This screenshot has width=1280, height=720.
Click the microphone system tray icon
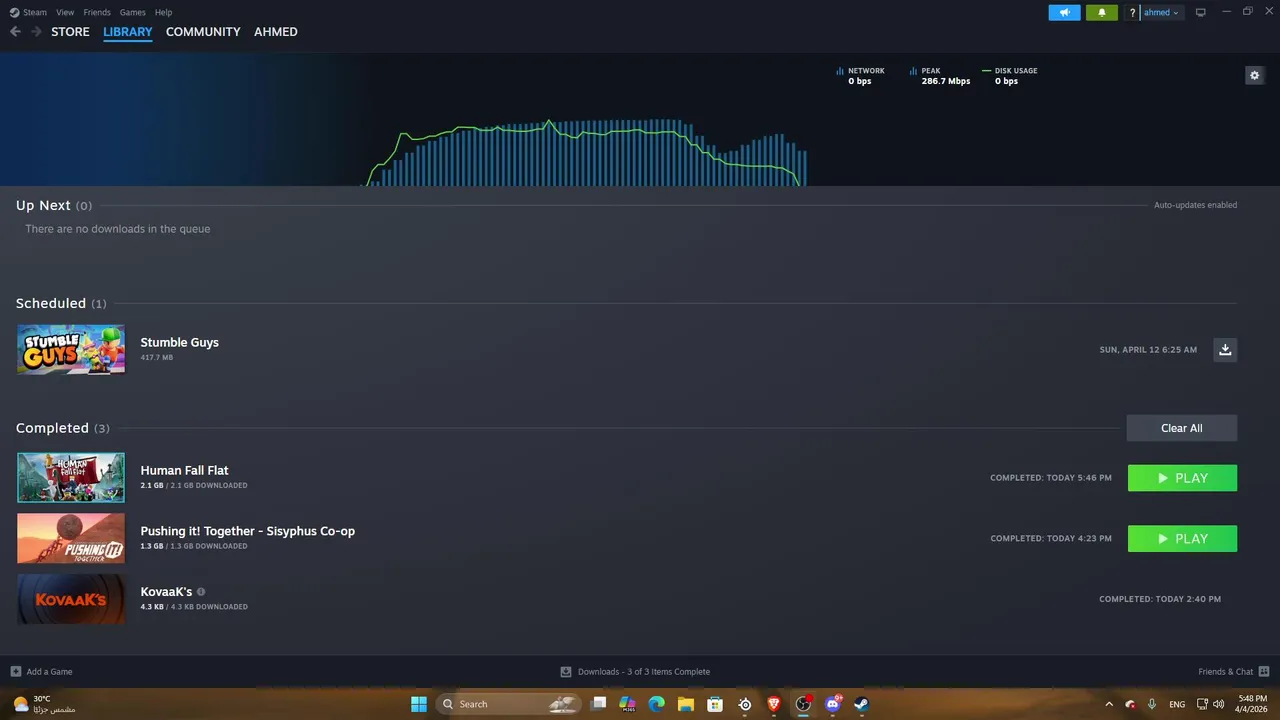1152,704
